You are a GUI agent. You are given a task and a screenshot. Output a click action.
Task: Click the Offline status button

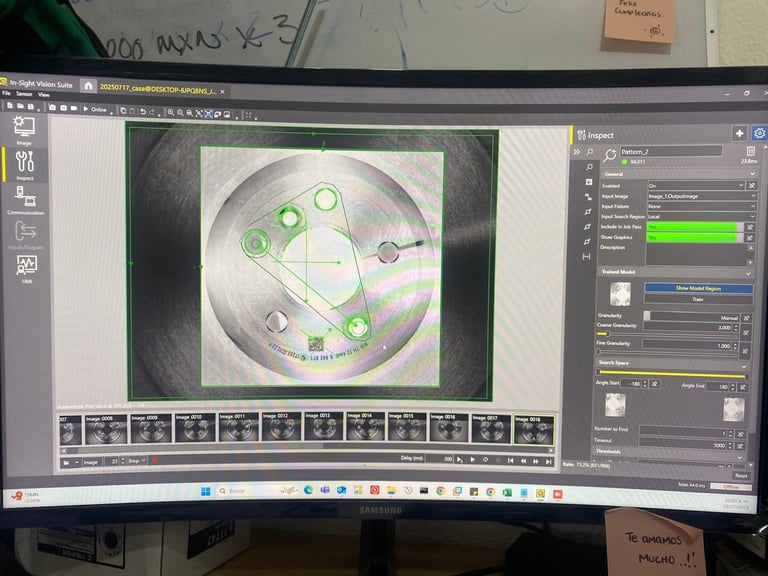730,486
